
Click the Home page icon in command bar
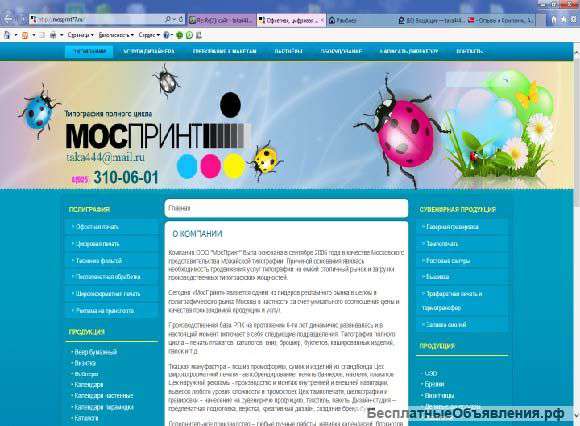7,36
